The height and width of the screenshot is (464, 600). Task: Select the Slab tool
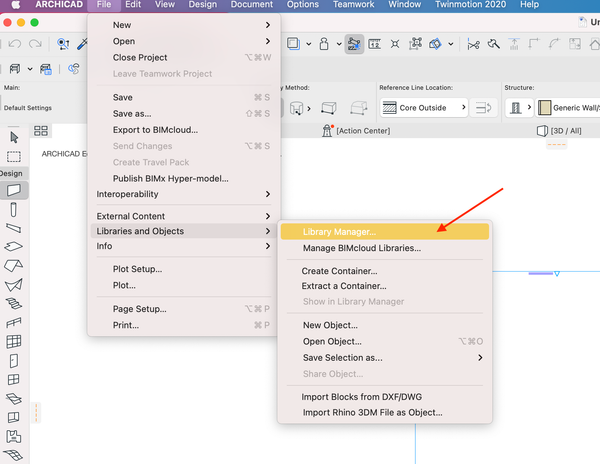(13, 246)
